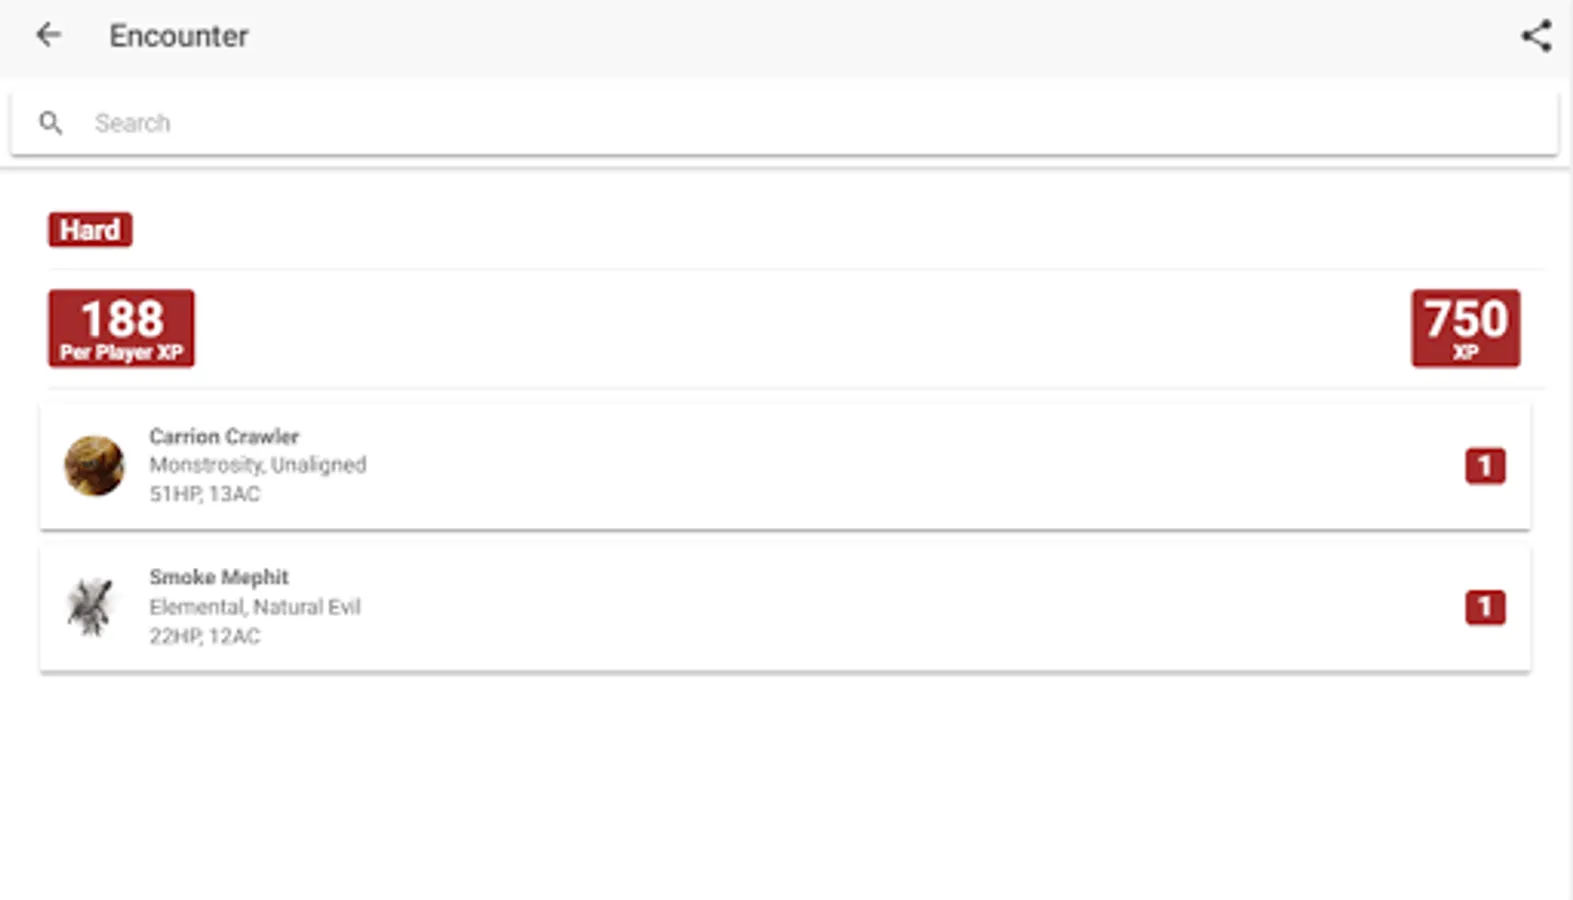The height and width of the screenshot is (900, 1573).
Task: Click Smoke Mephit quantity badge
Action: (x=1484, y=607)
